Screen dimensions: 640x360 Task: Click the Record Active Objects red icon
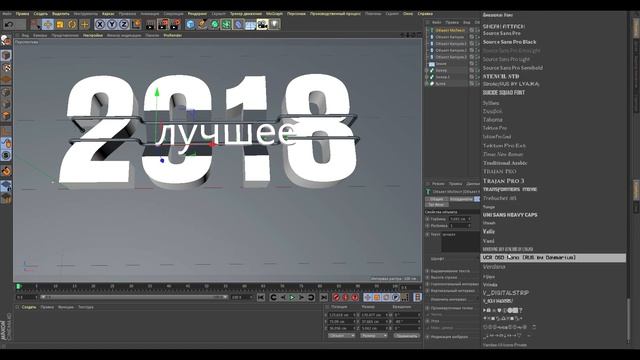click(x=336, y=298)
